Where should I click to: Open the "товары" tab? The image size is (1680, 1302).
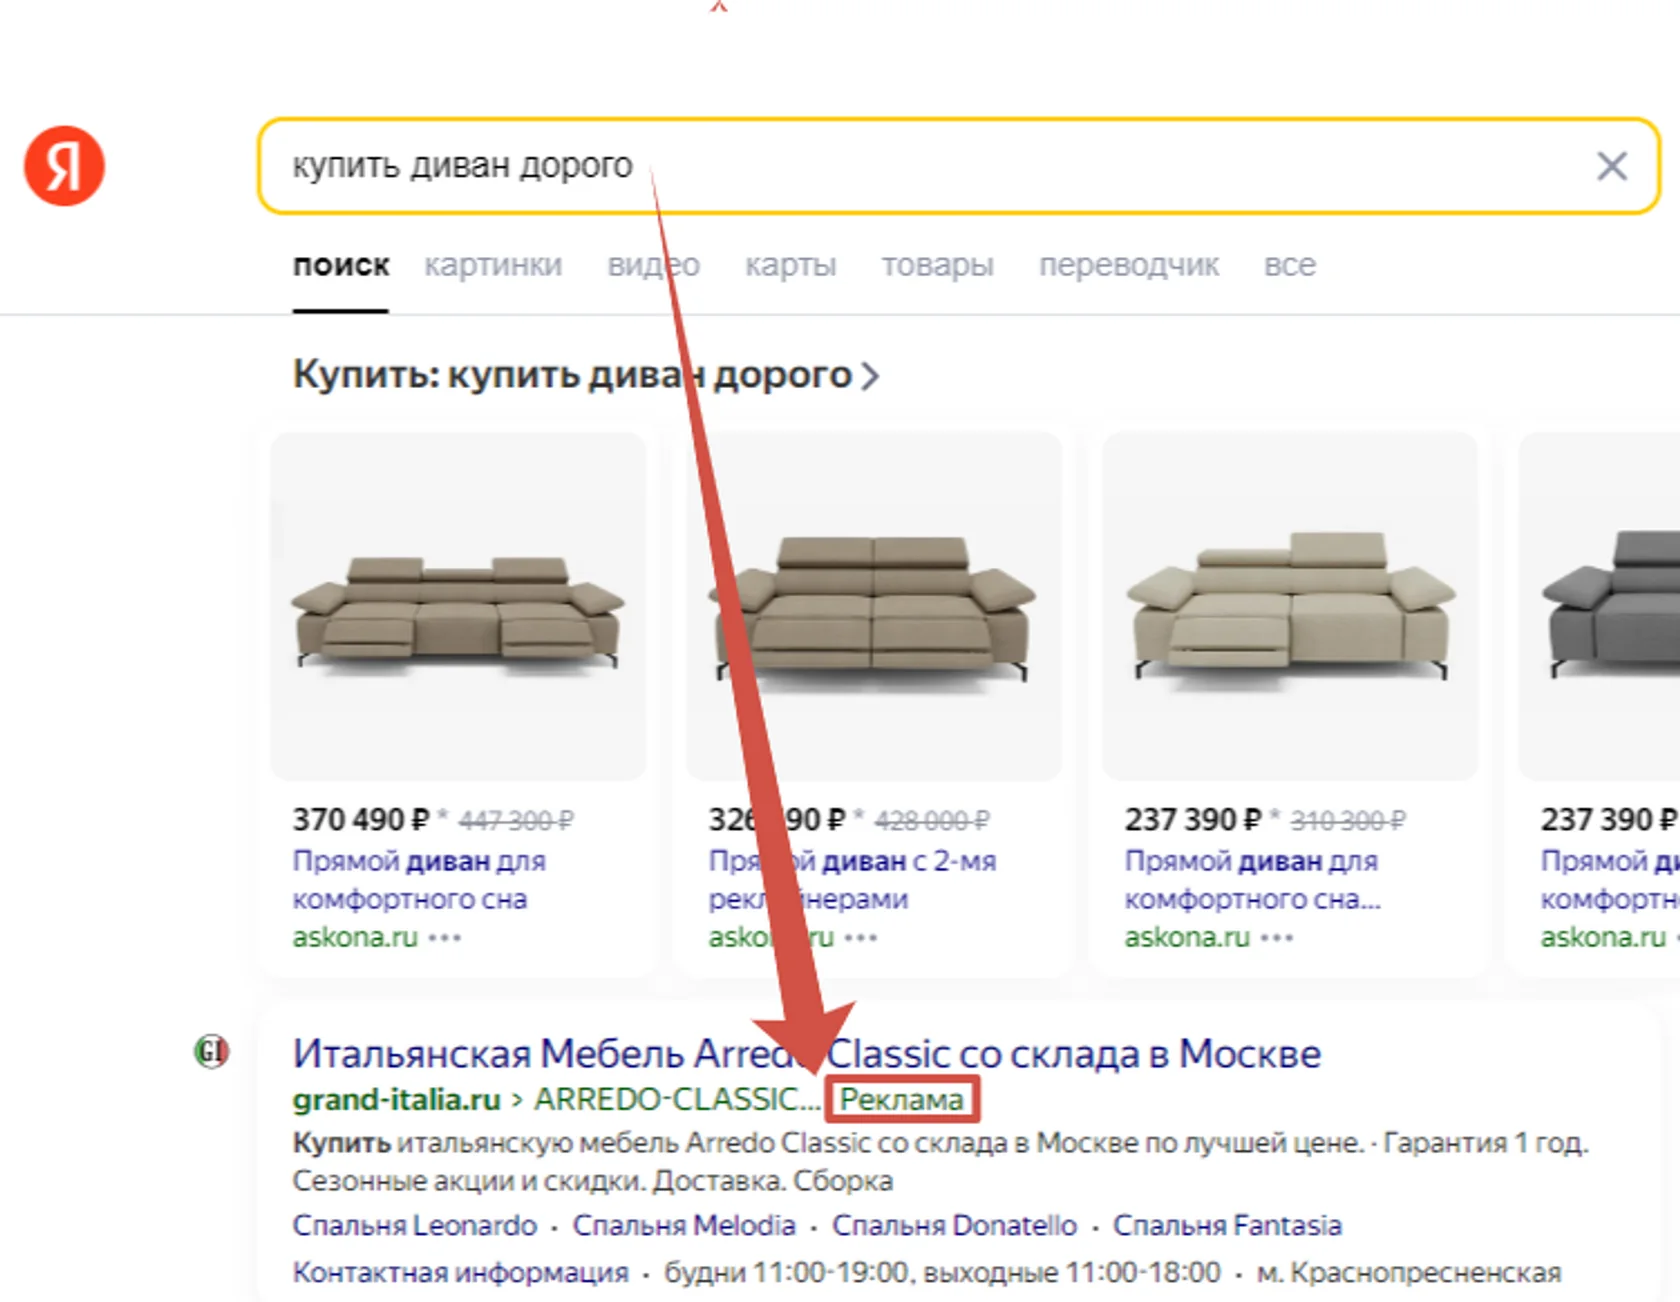point(937,265)
